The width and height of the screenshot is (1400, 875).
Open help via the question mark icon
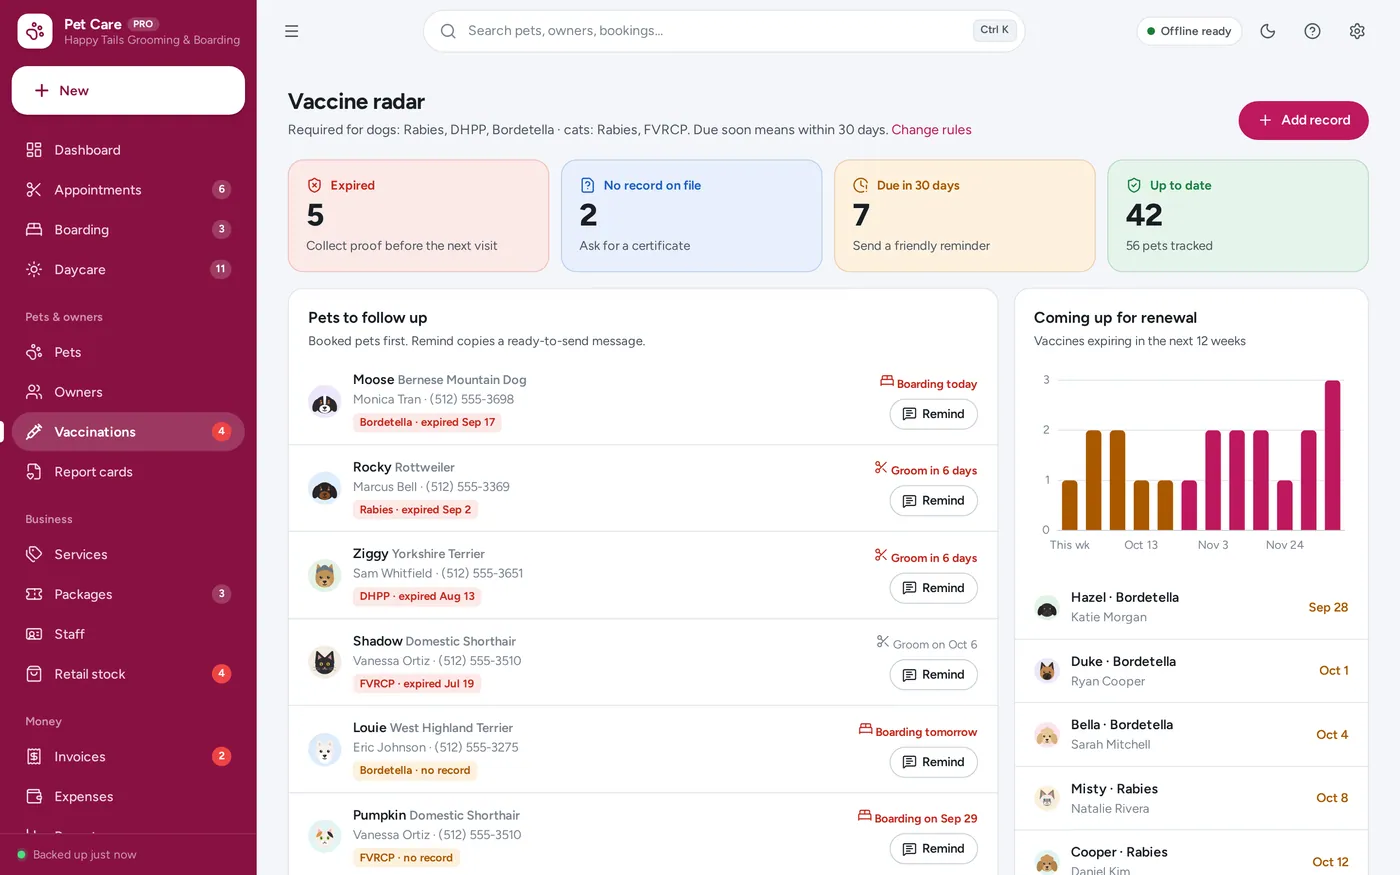pyautogui.click(x=1313, y=31)
